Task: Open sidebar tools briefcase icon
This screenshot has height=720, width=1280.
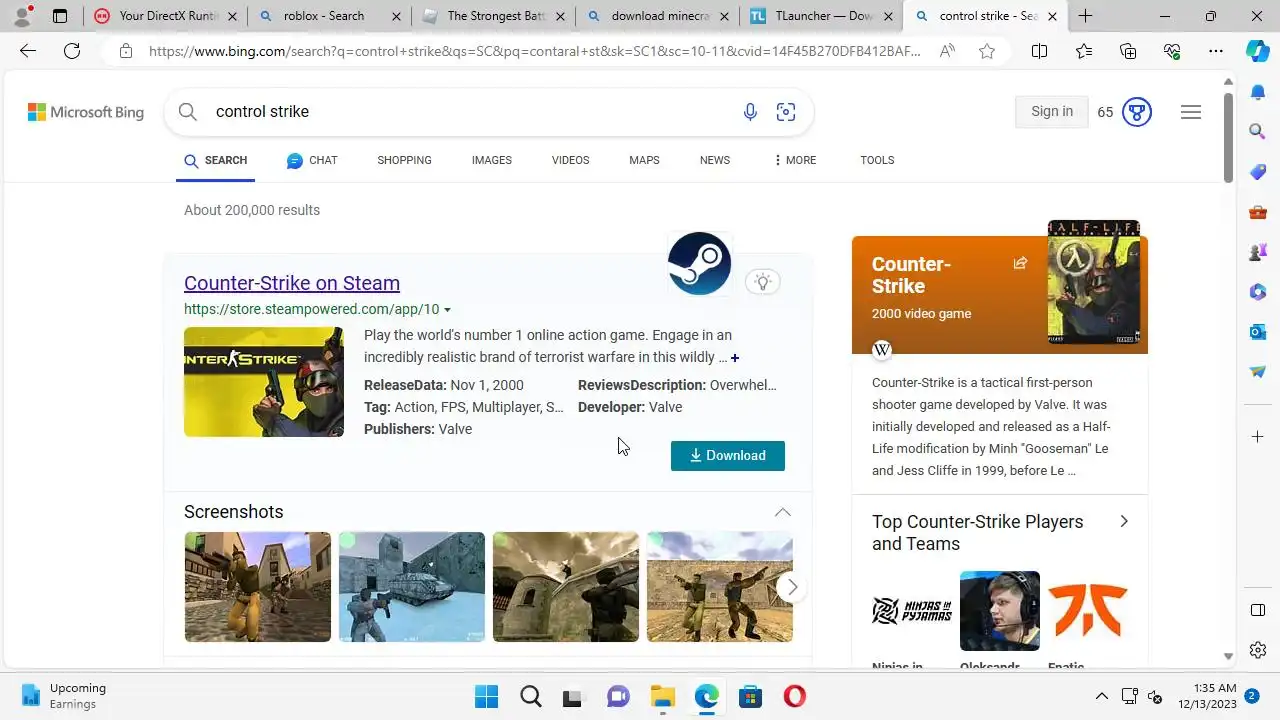Action: [x=1258, y=212]
